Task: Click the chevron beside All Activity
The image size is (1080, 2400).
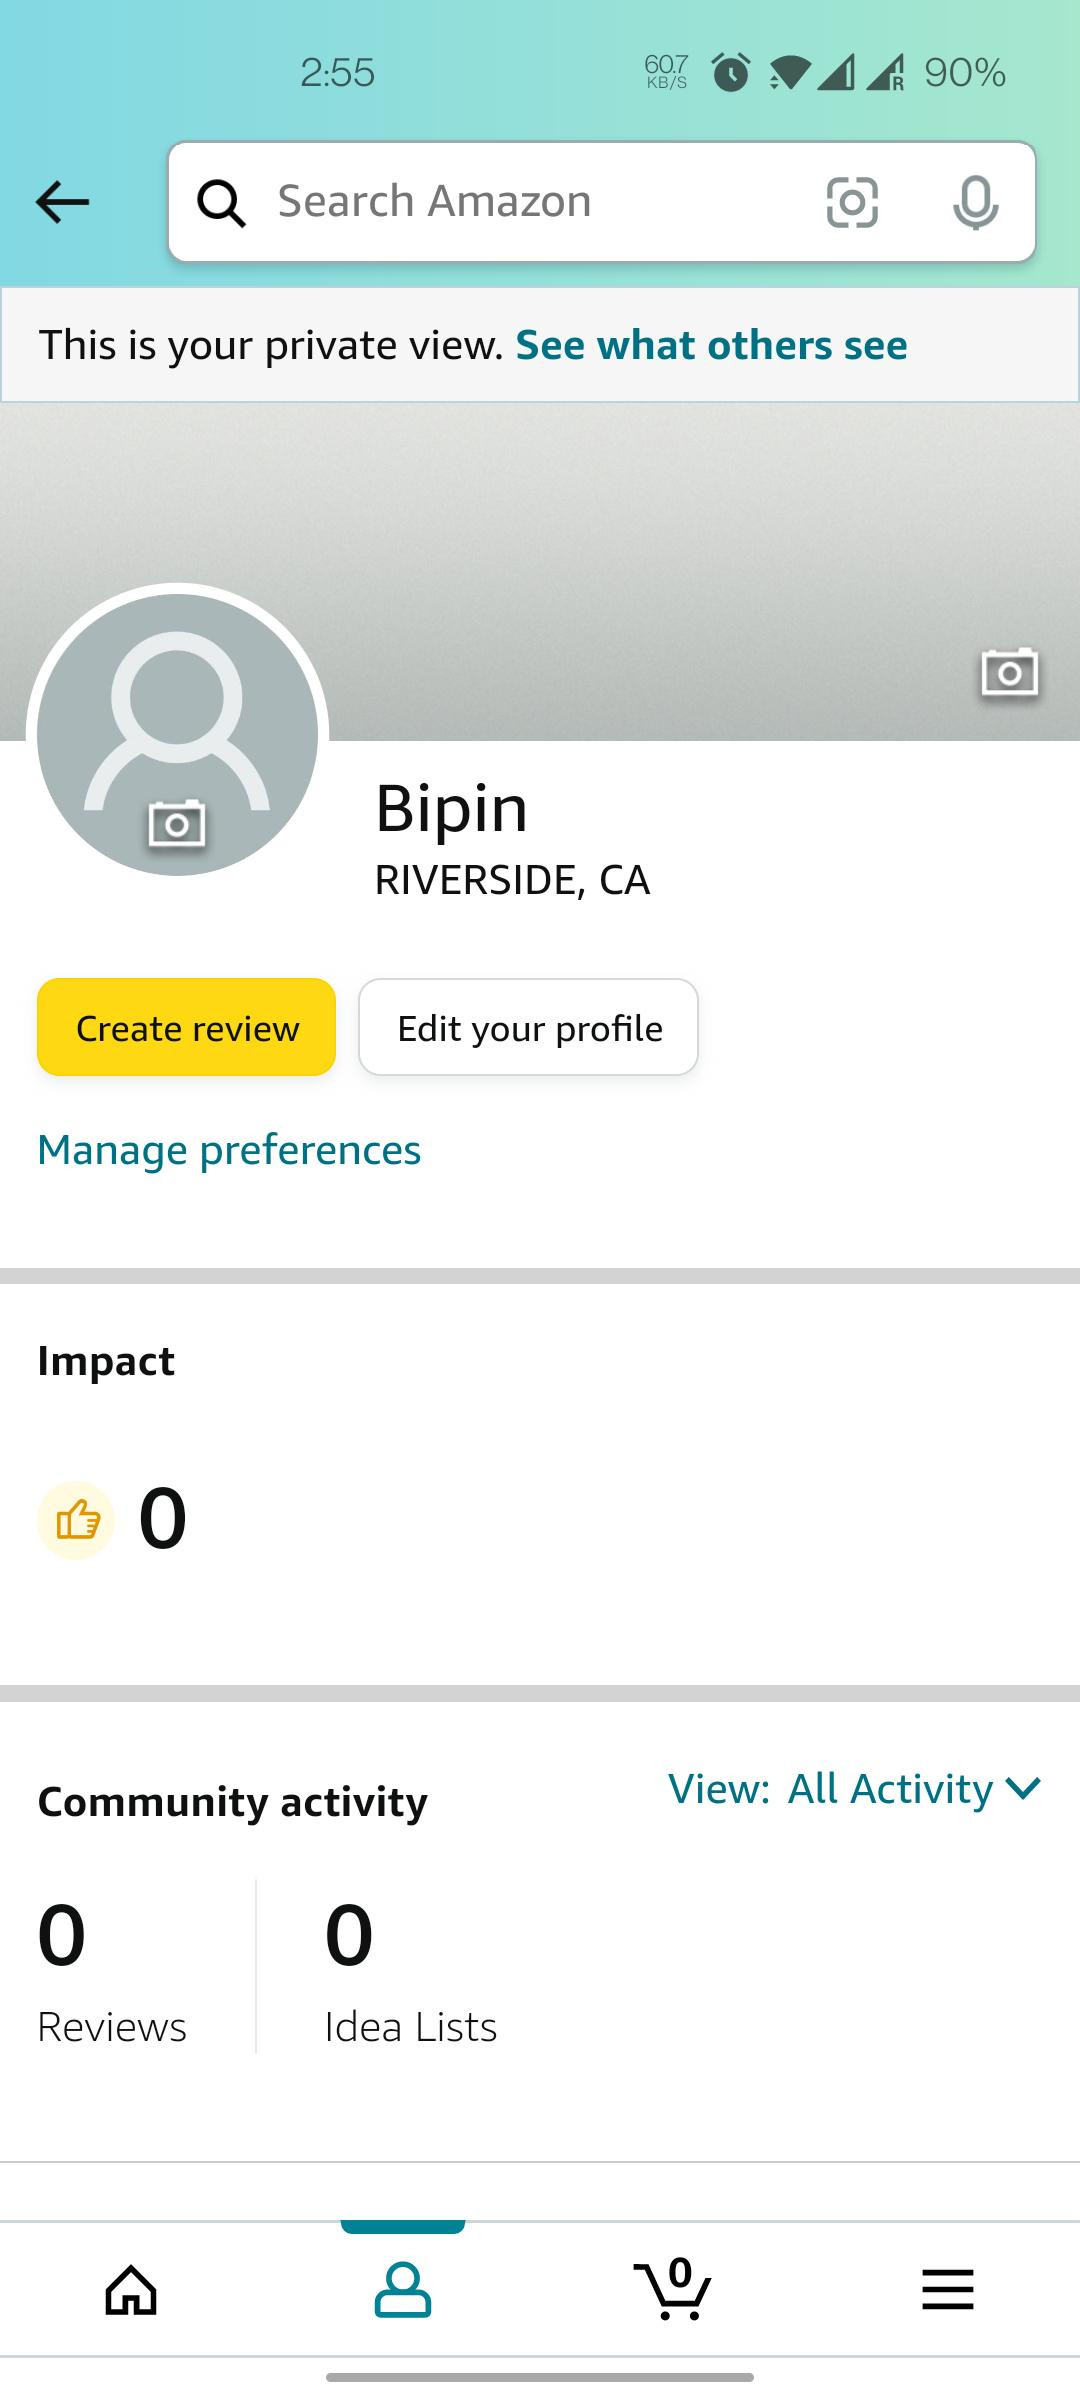Action: [1023, 1789]
